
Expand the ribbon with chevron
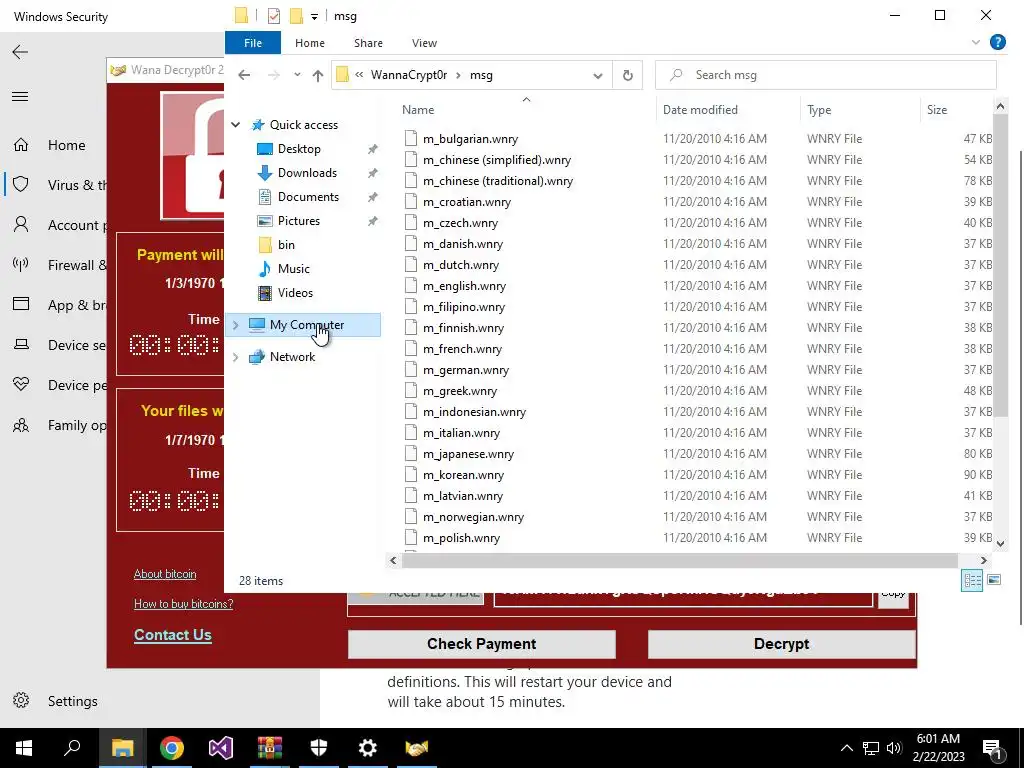click(x=976, y=42)
